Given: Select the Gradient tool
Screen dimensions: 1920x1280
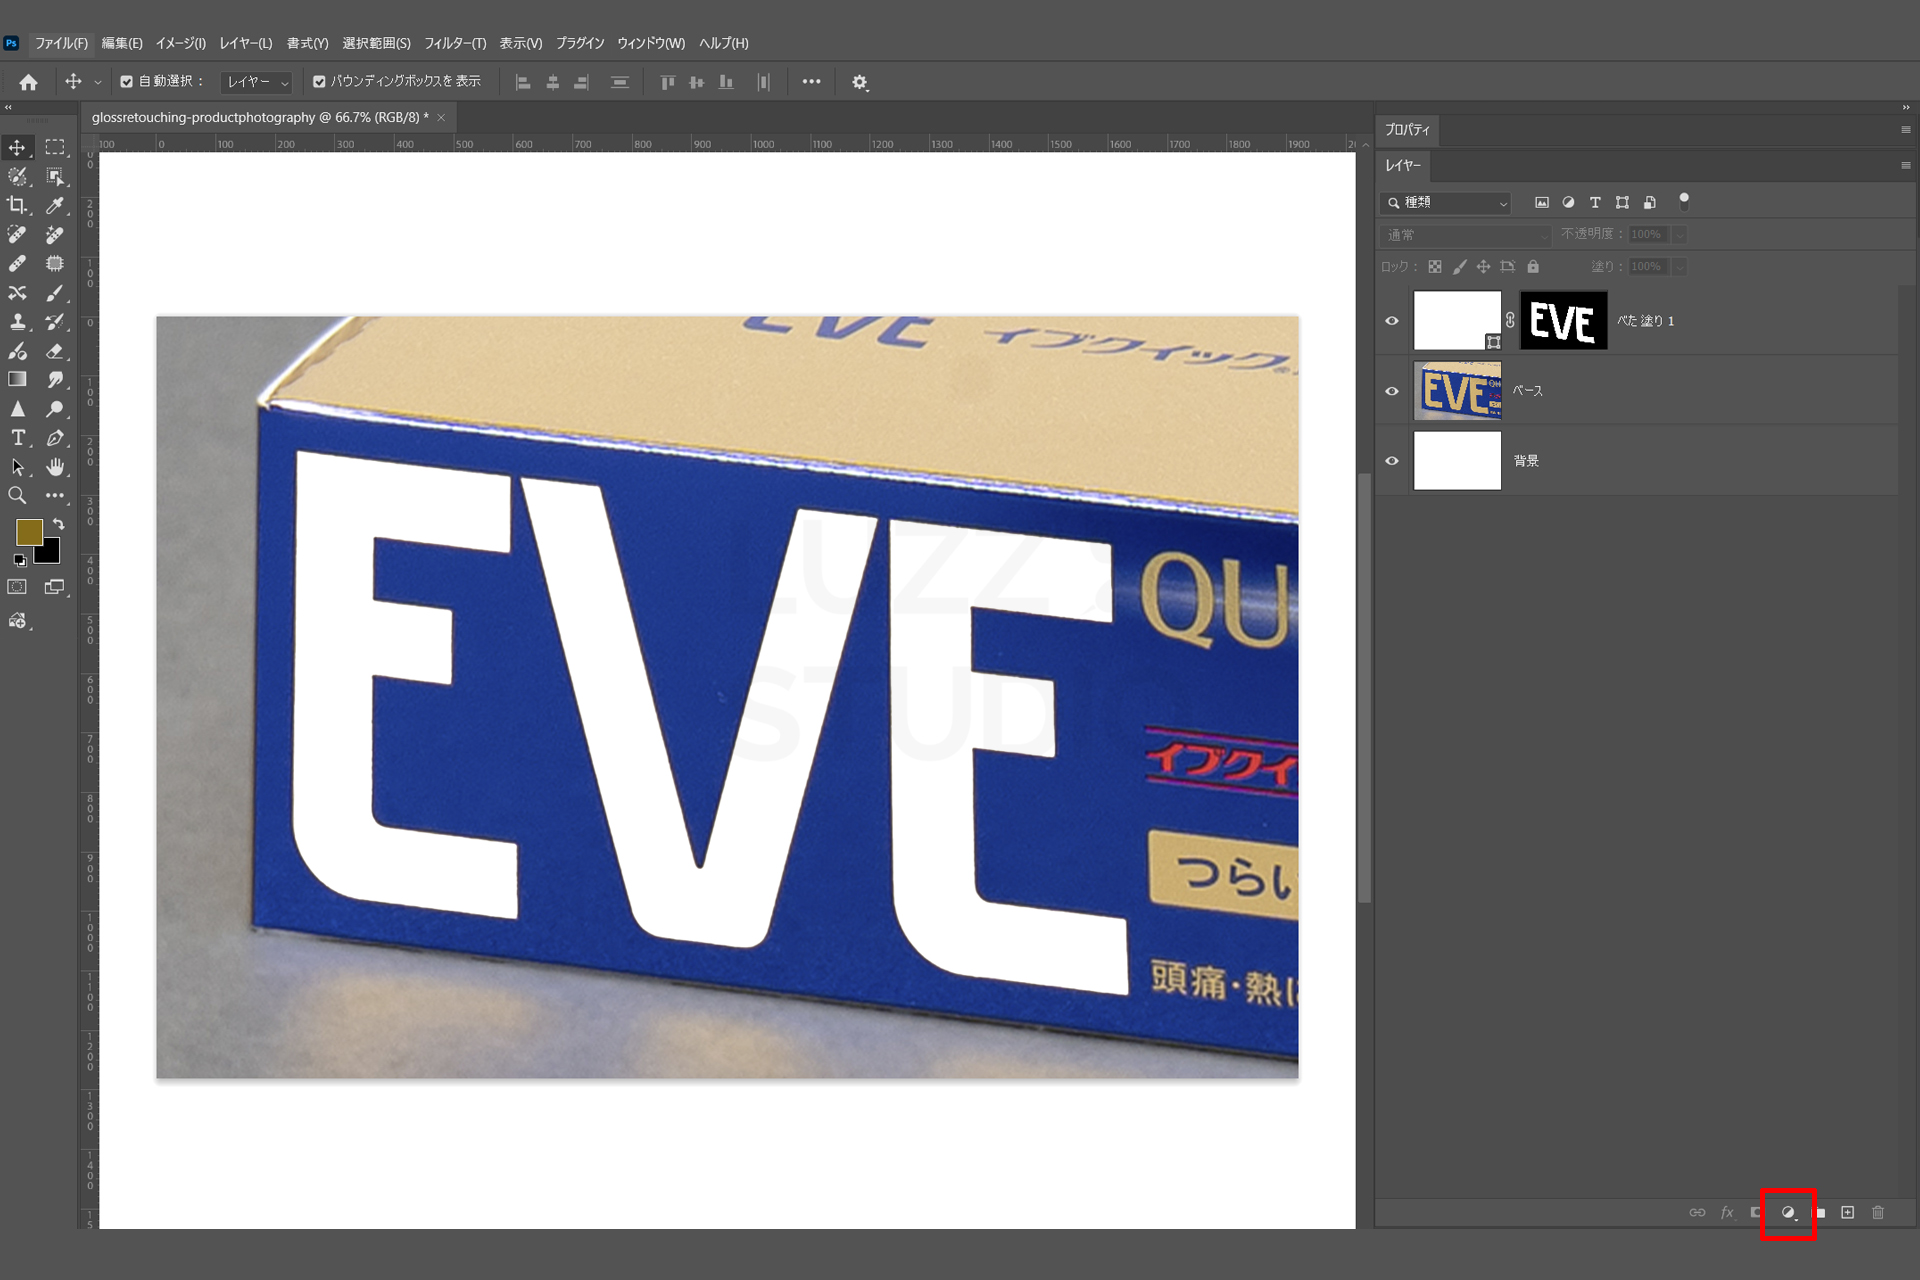Looking at the screenshot, I should point(17,379).
